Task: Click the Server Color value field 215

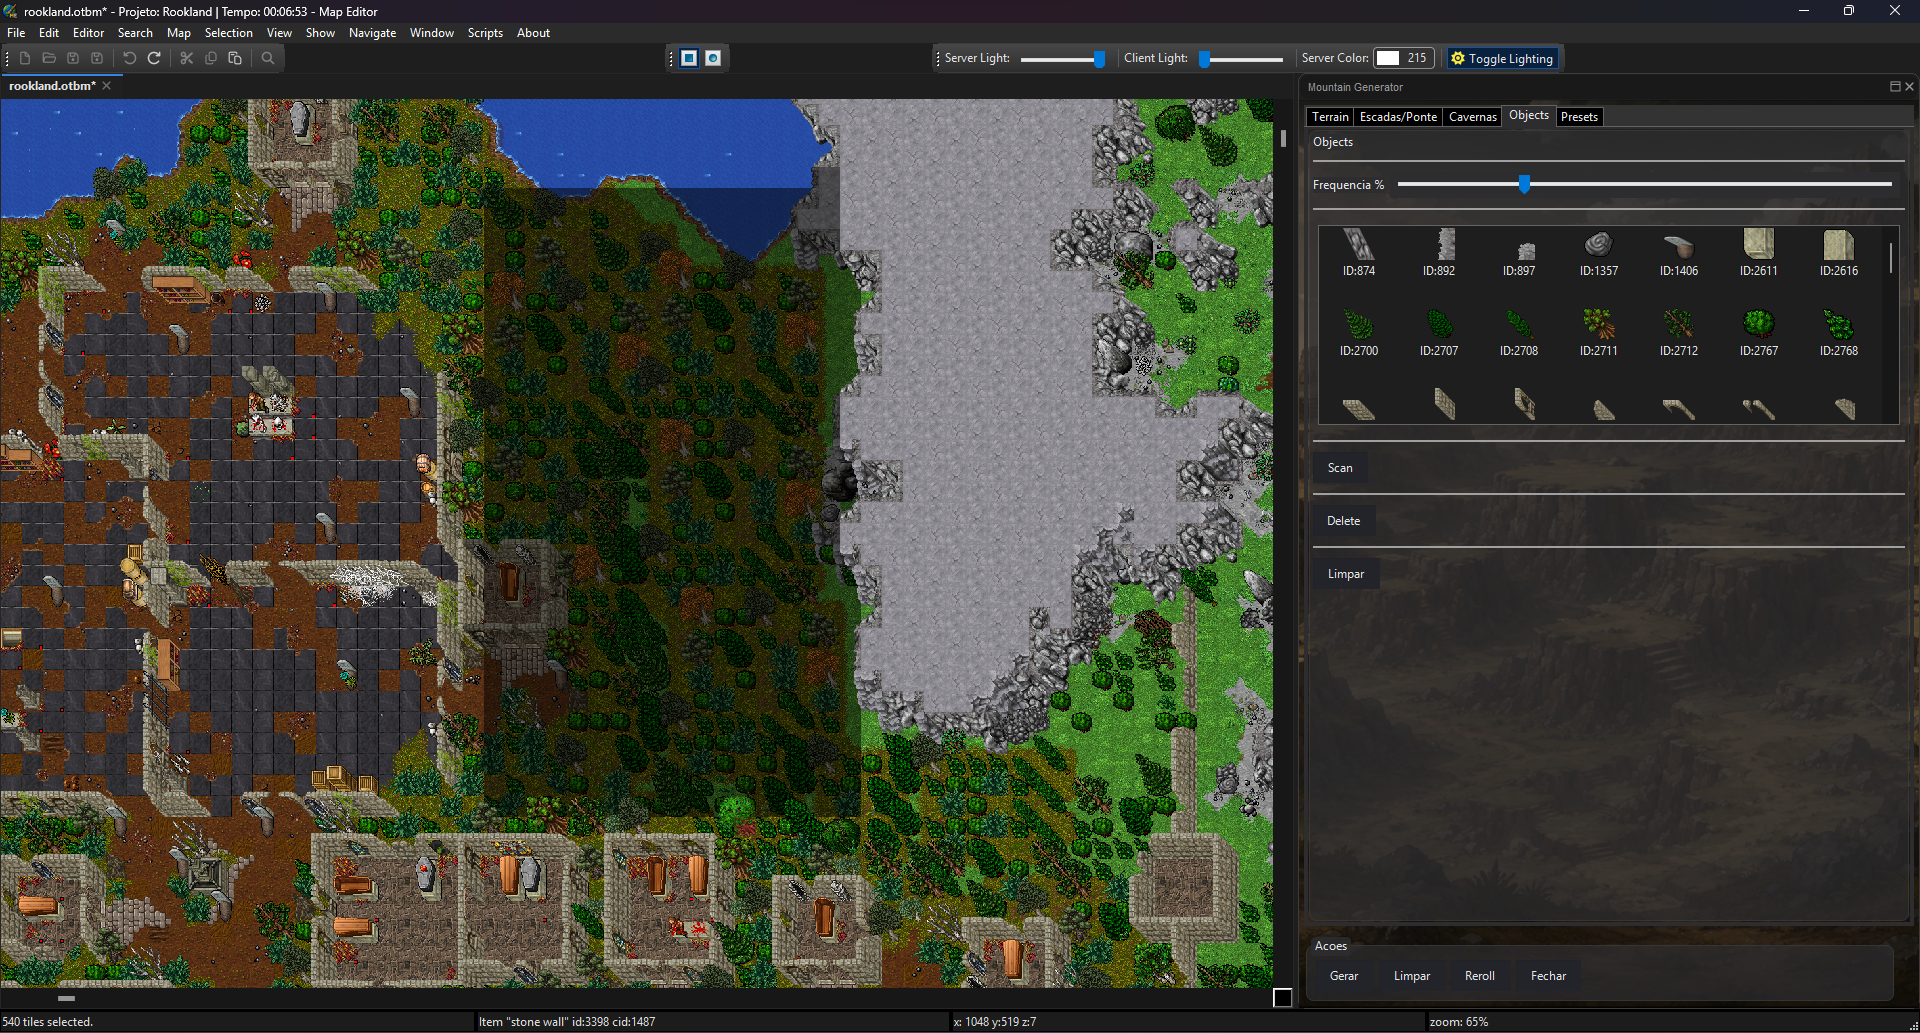Action: [1417, 58]
